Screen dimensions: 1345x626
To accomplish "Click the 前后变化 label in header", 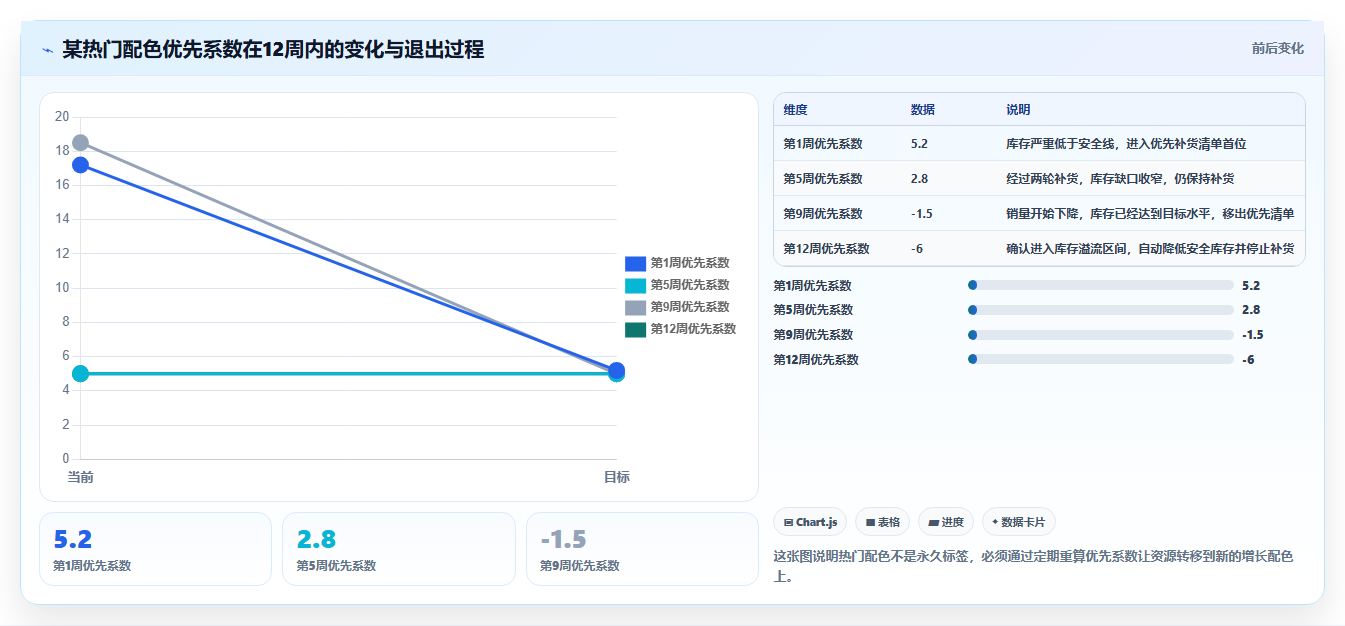I will point(1277,48).
